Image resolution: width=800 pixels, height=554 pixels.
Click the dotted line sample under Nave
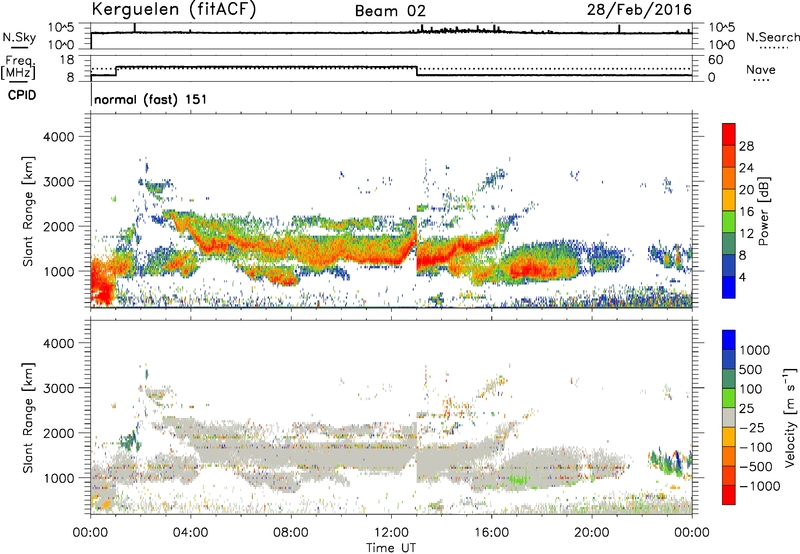[761, 81]
